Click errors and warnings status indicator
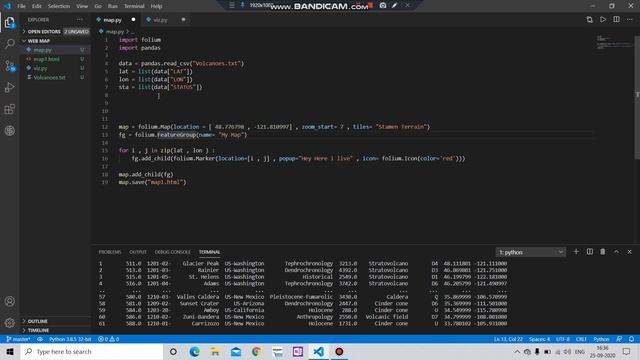640x360 pixels. click(109, 339)
